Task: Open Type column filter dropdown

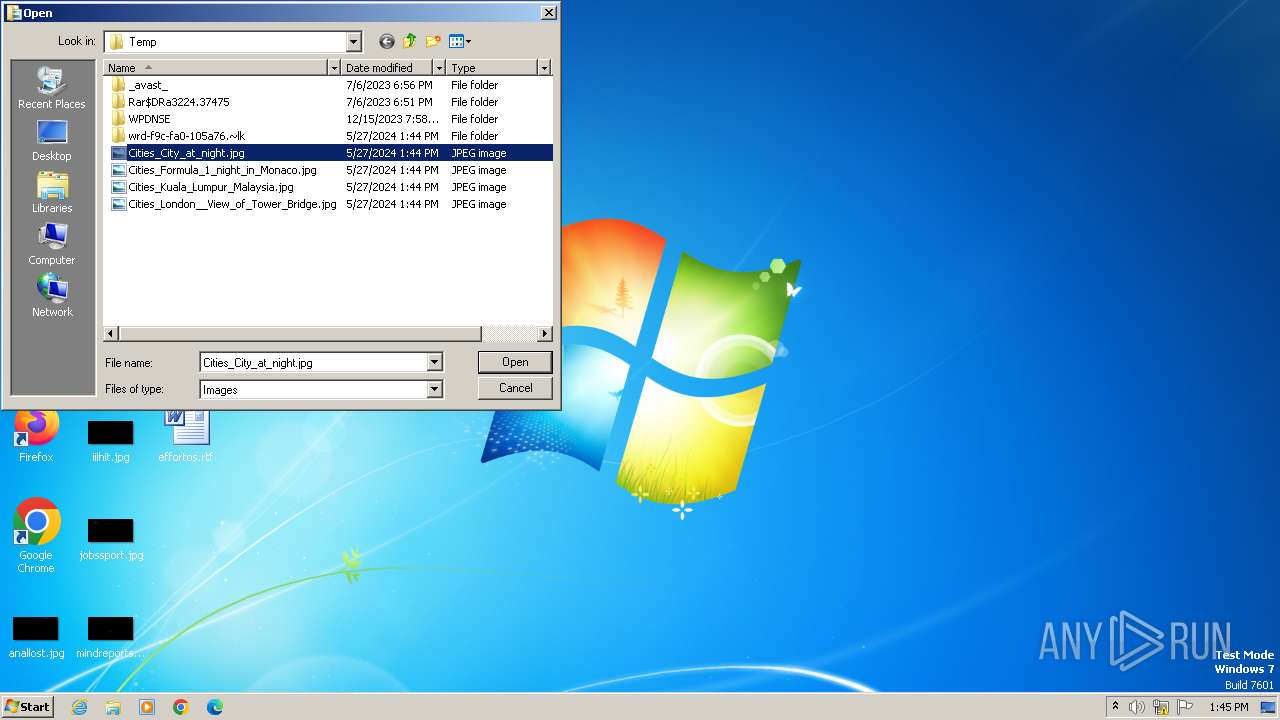Action: click(x=544, y=67)
